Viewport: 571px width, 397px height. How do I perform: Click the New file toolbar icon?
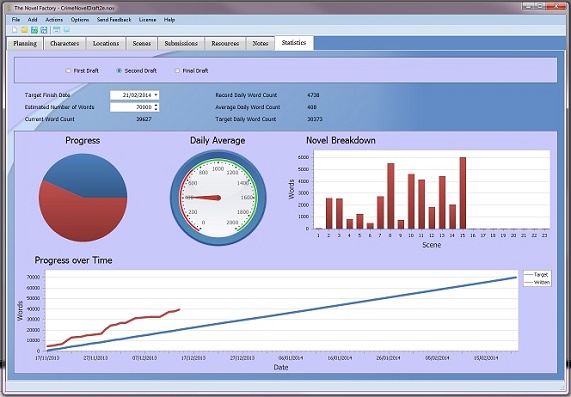[15, 30]
